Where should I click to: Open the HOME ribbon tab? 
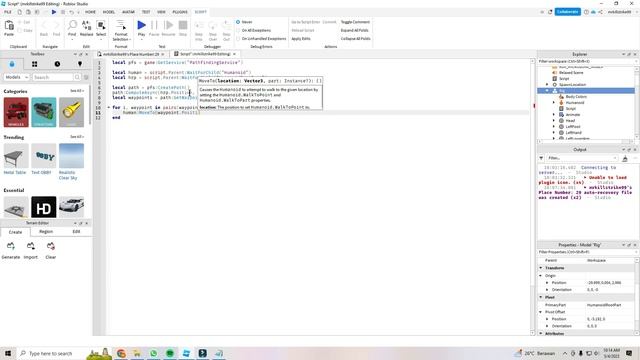click(90, 12)
